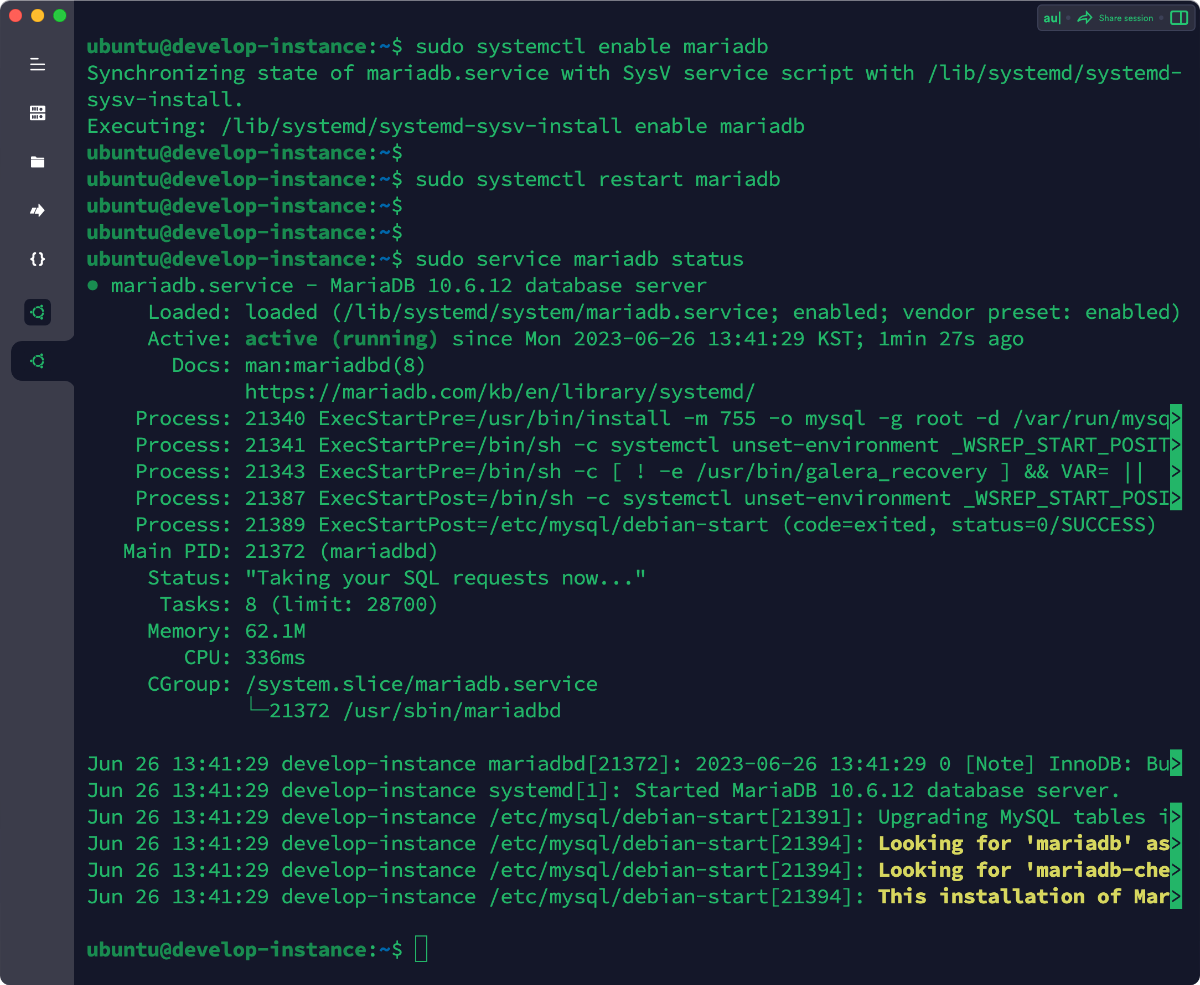Click the '[Note] InnoDB' log line
The height and width of the screenshot is (985, 1200).
pyautogui.click(x=635, y=763)
